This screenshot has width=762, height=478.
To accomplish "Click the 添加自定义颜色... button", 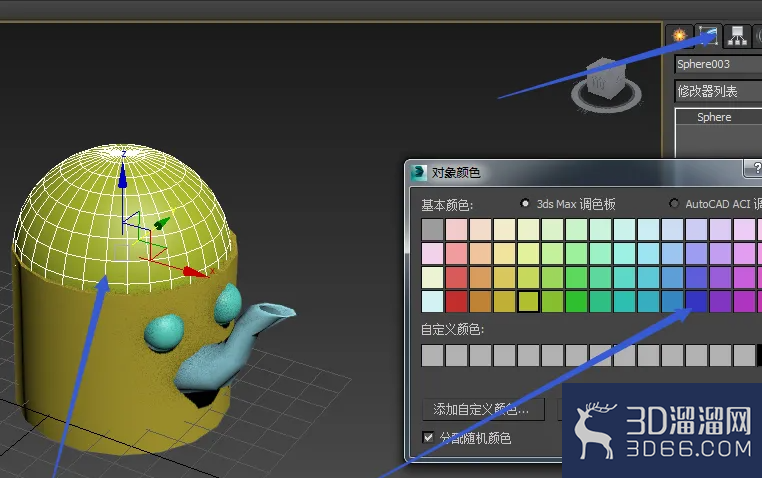I will coord(483,410).
